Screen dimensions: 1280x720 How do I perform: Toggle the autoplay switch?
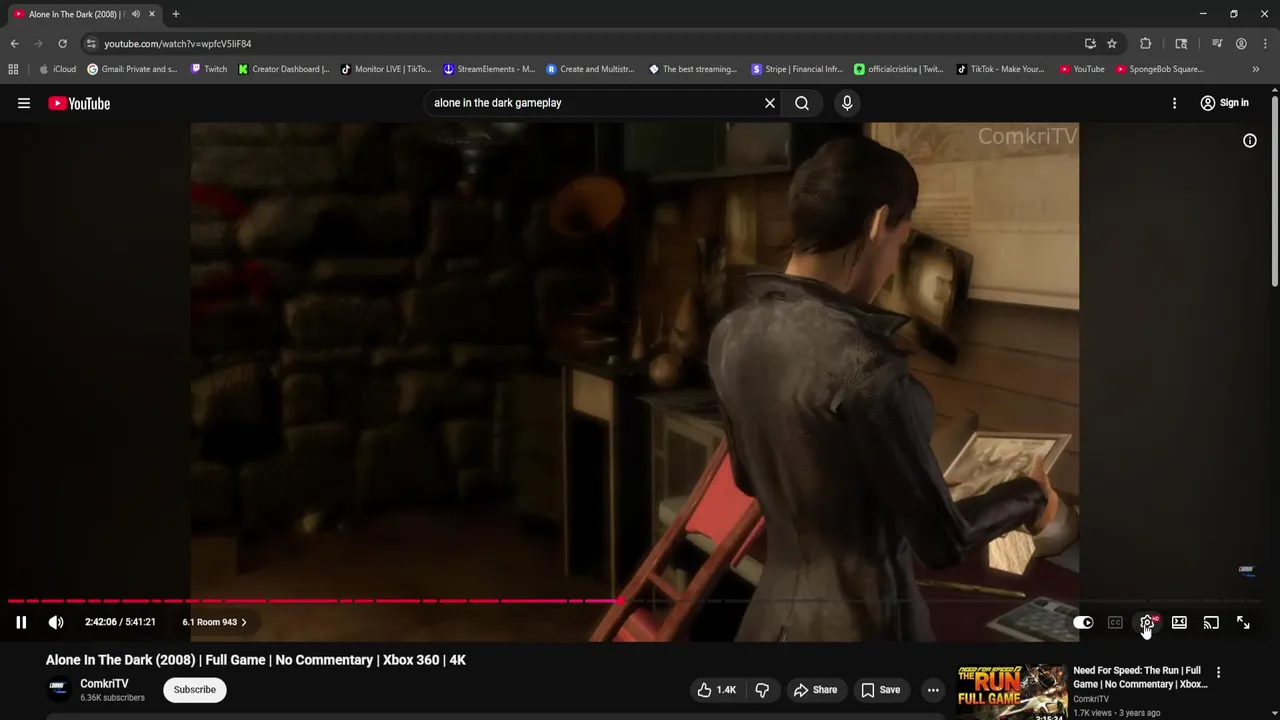point(1083,622)
